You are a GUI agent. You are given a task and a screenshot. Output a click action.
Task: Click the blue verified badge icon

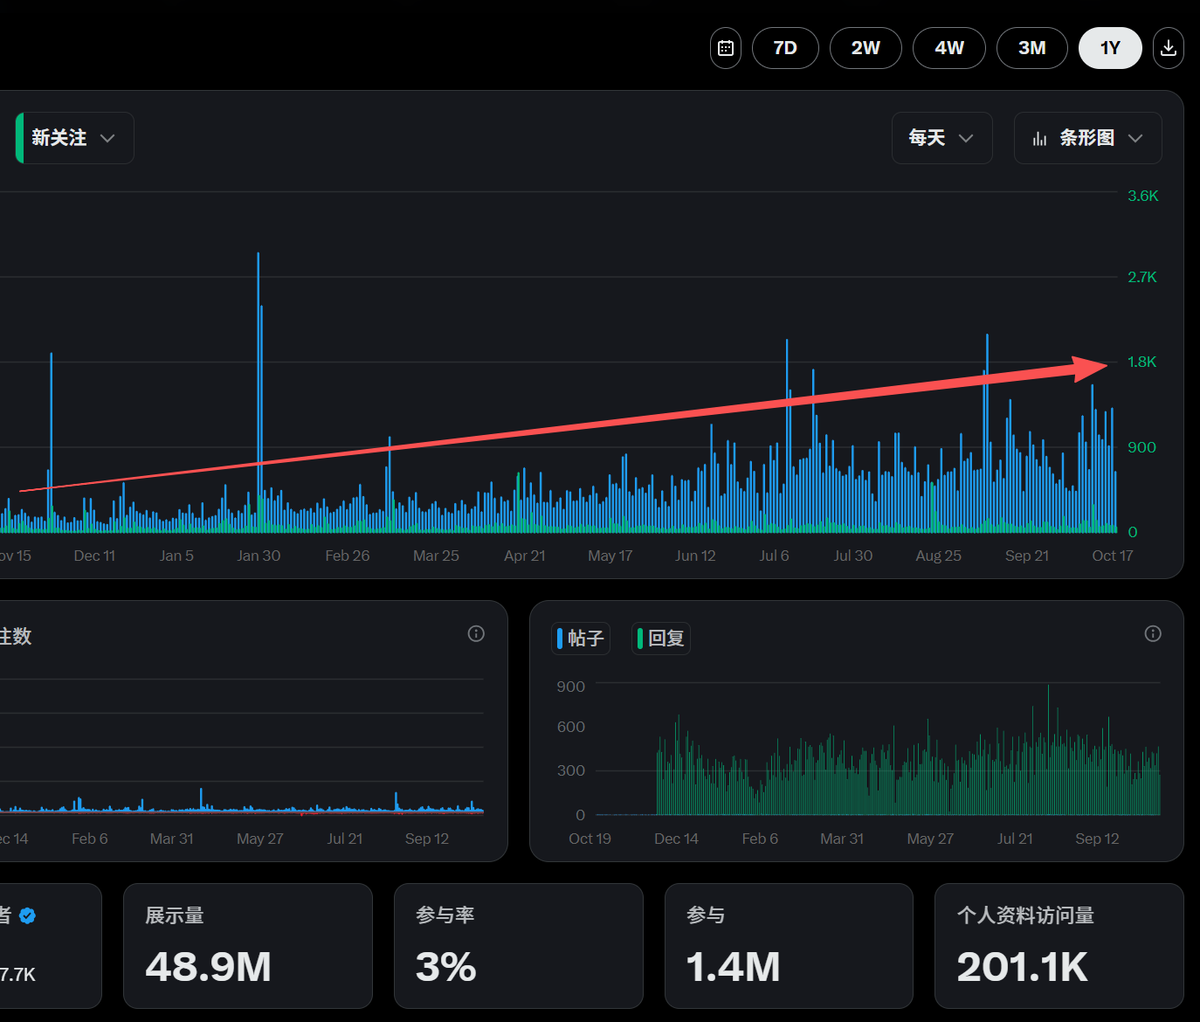pyautogui.click(x=28, y=915)
